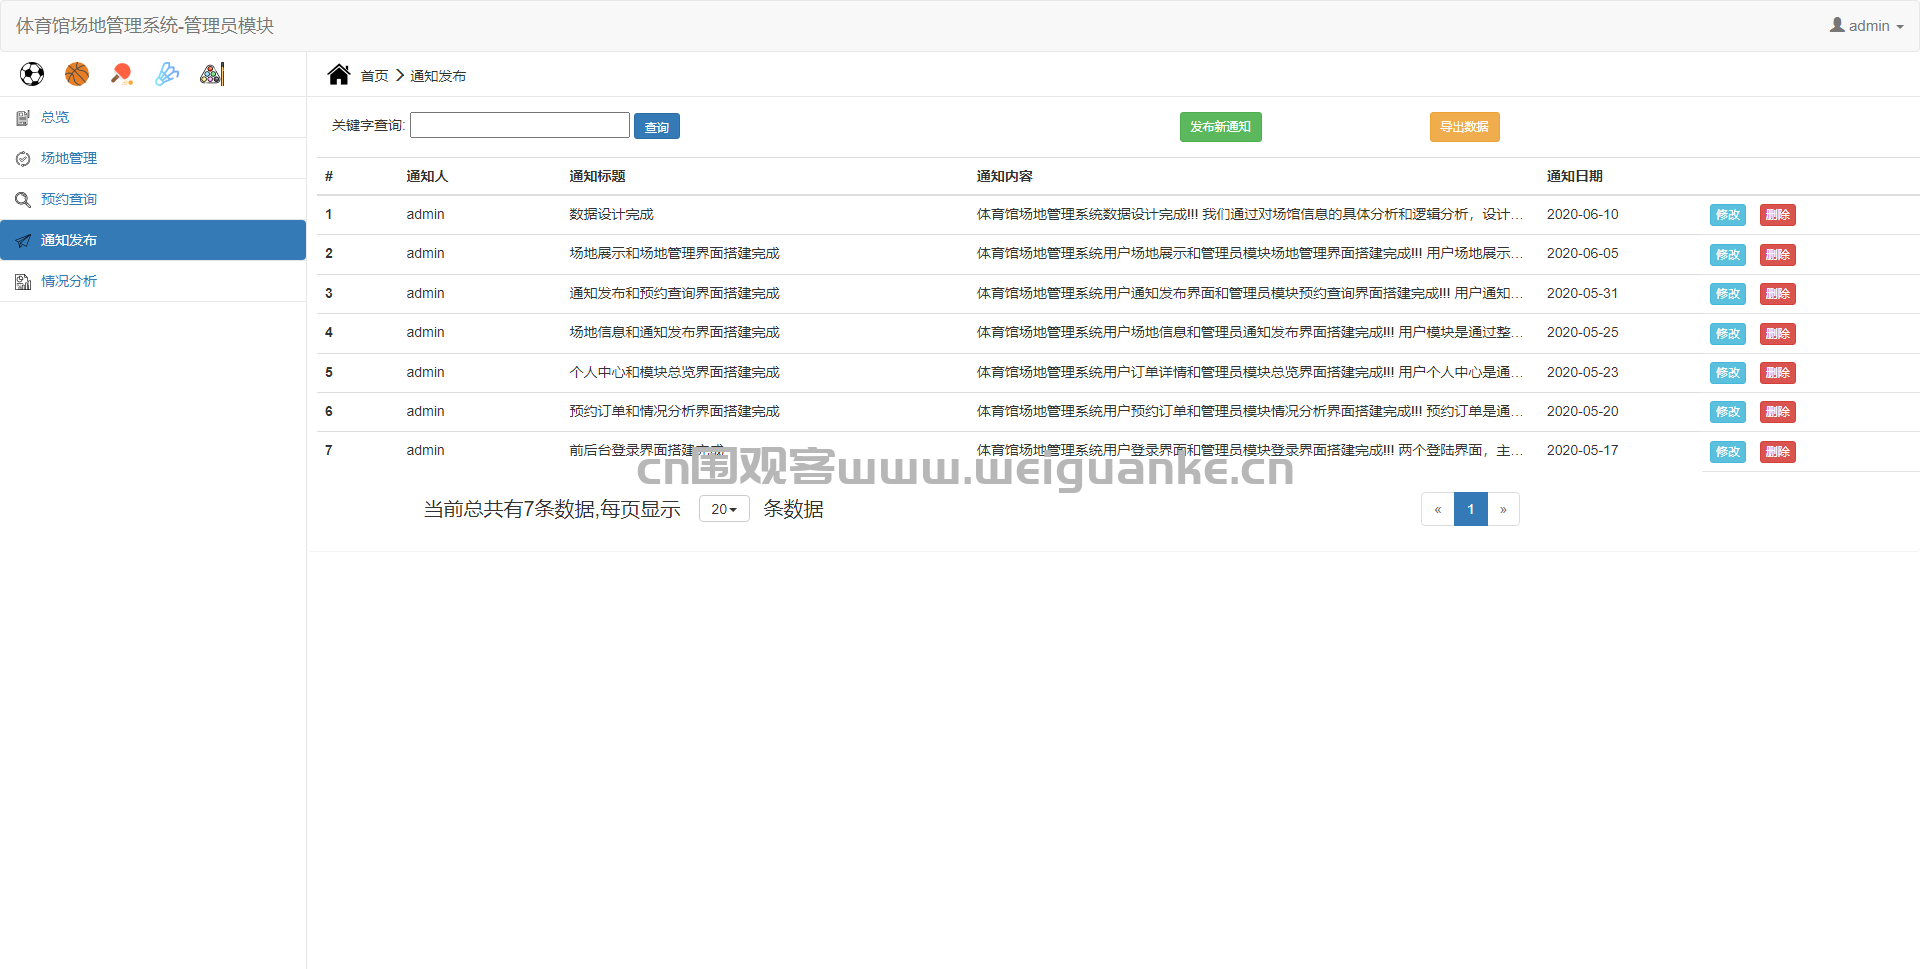The height and width of the screenshot is (969, 1920).
Task: Click the 通知日期 column header
Action: [x=1574, y=176]
